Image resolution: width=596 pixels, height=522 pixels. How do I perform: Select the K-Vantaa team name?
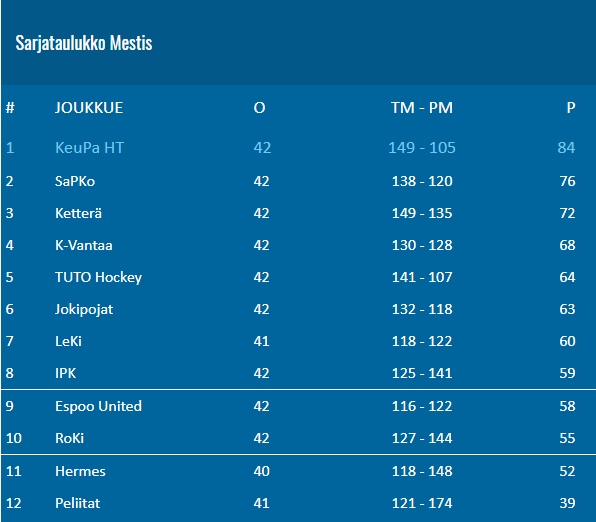click(x=84, y=245)
